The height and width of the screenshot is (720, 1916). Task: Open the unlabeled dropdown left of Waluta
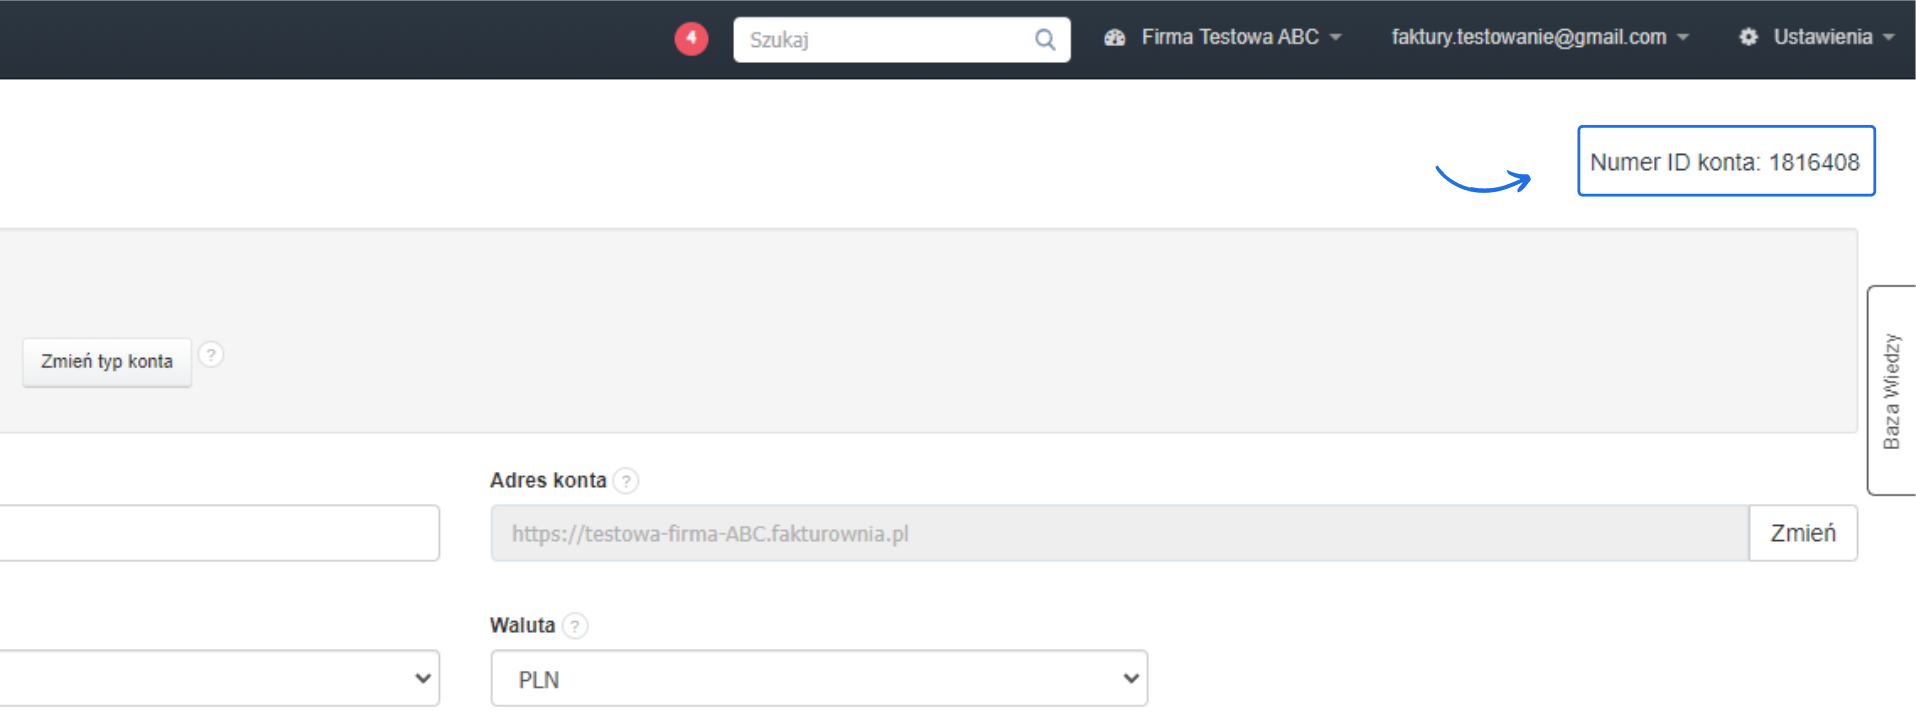(x=218, y=679)
